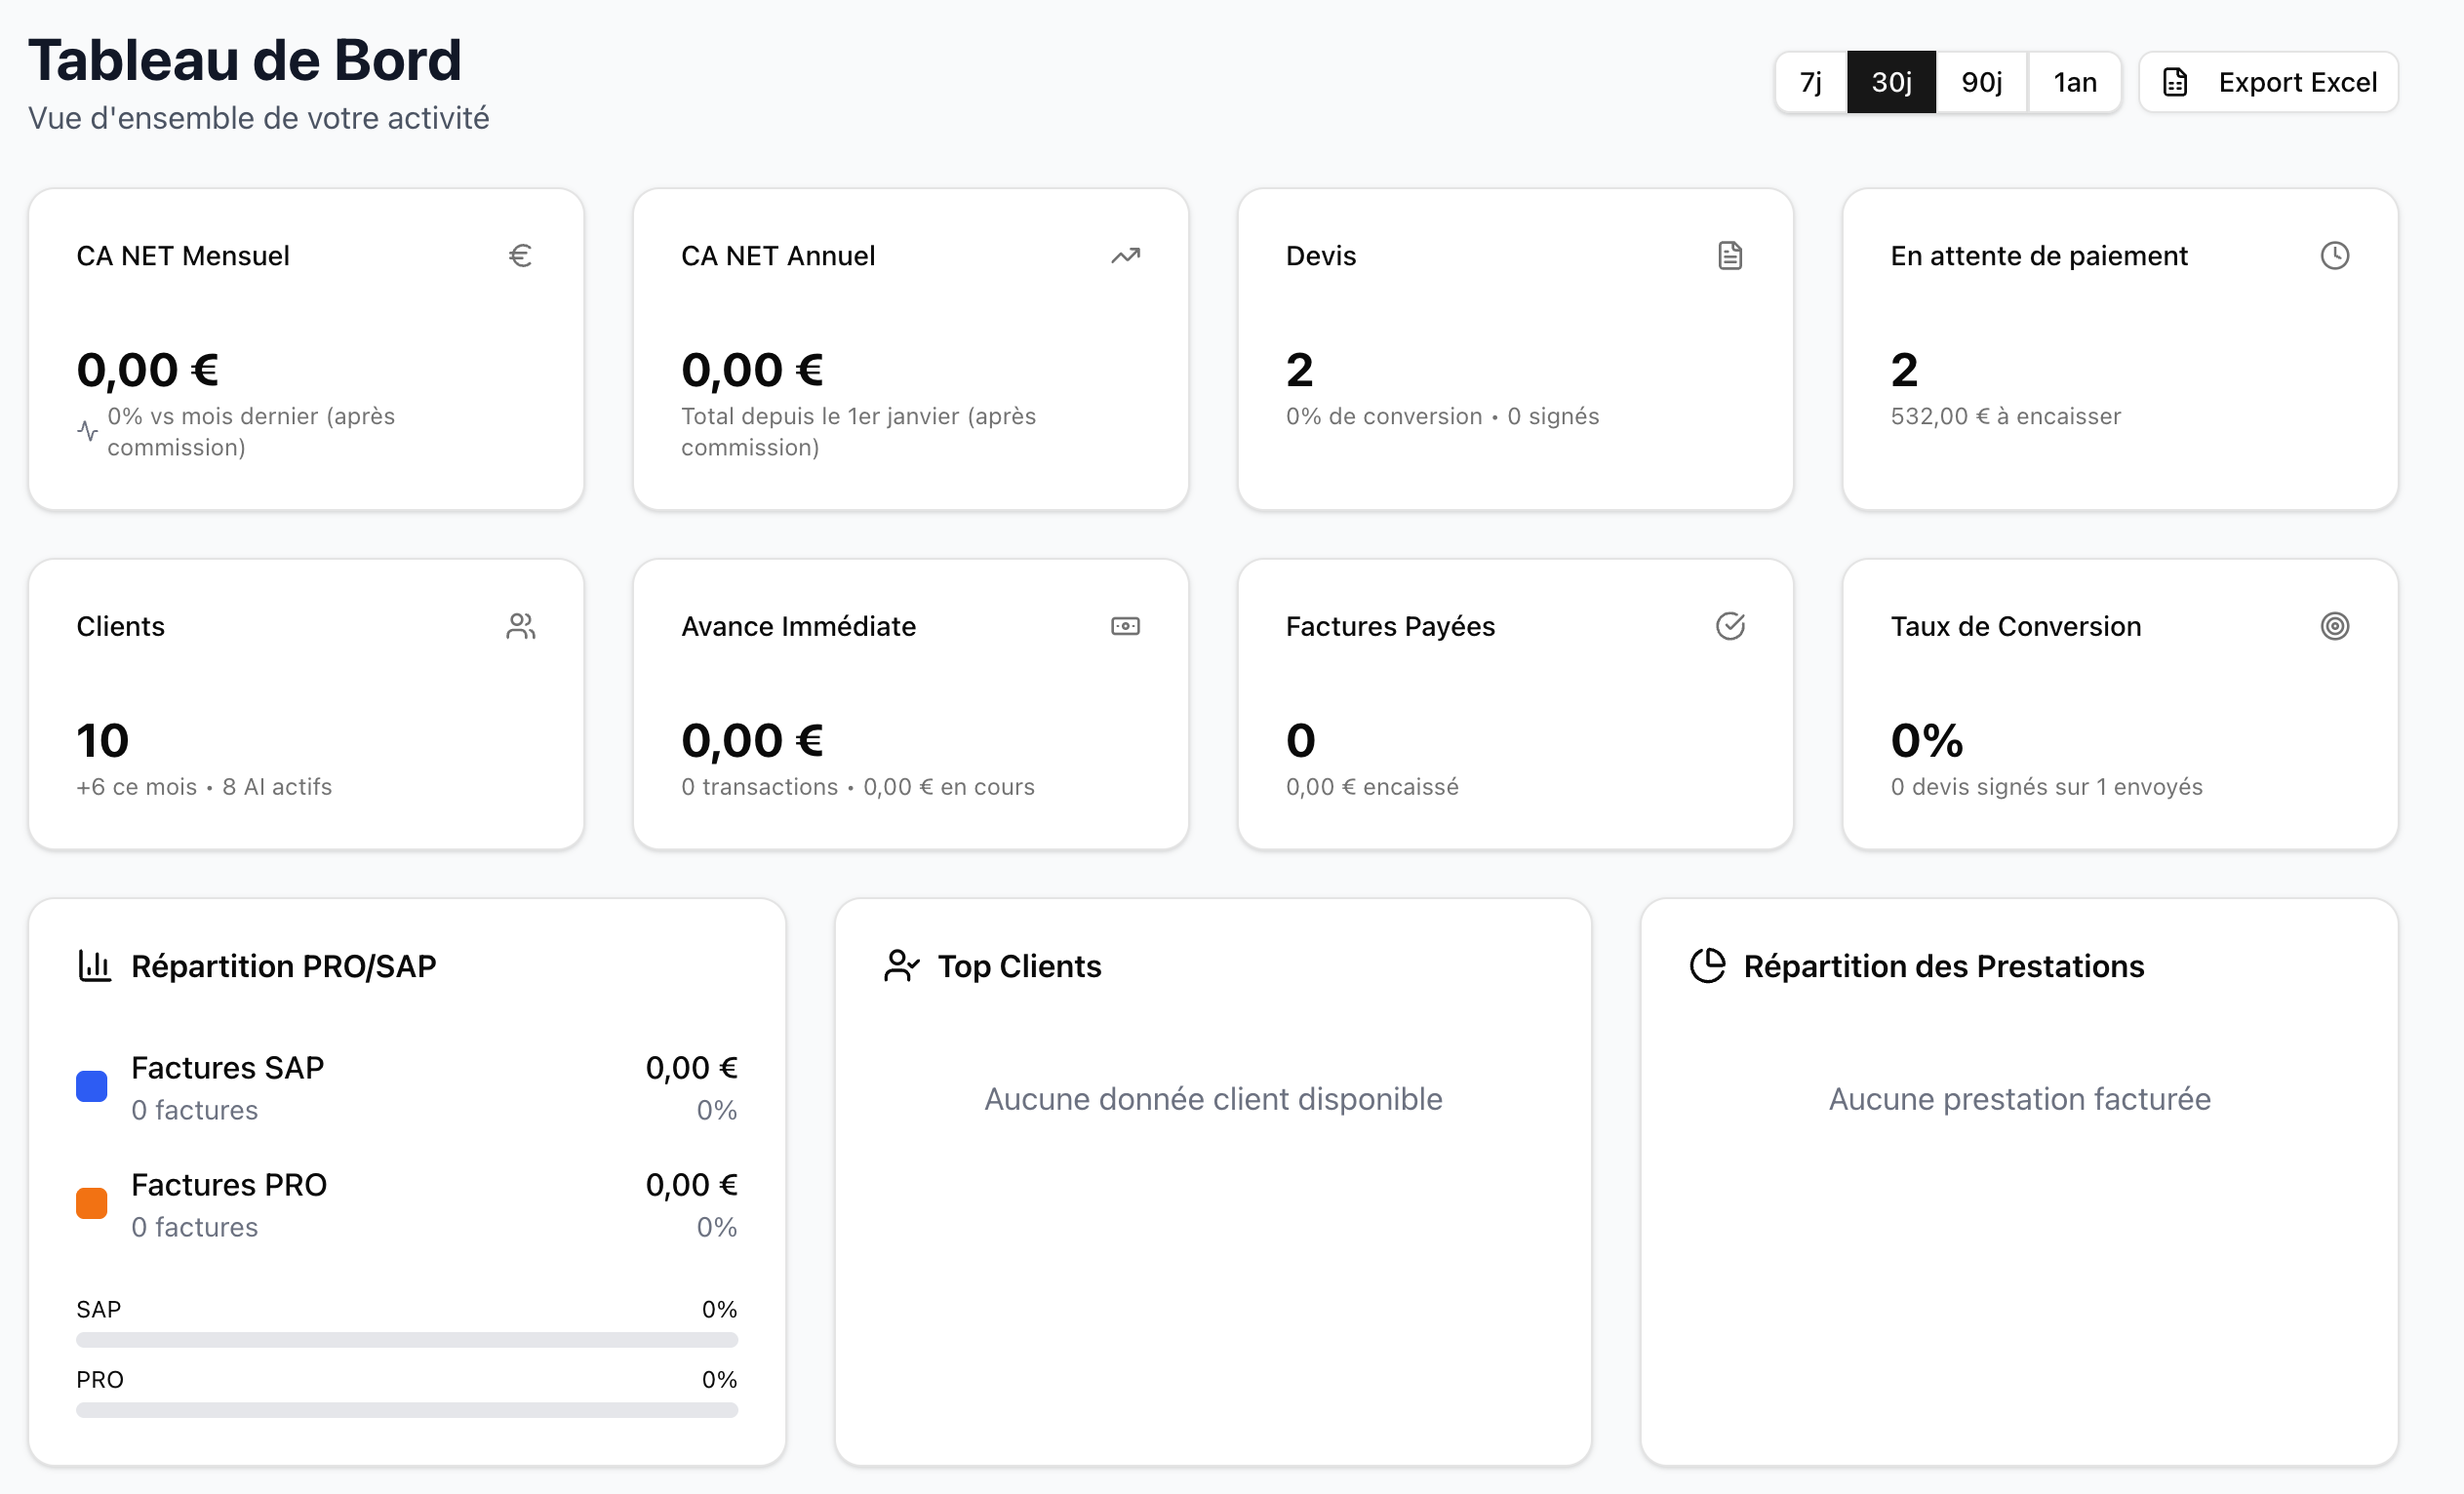This screenshot has height=1494, width=2464.
Task: Click the orange Factures PRO color swatch
Action: coord(92,1204)
